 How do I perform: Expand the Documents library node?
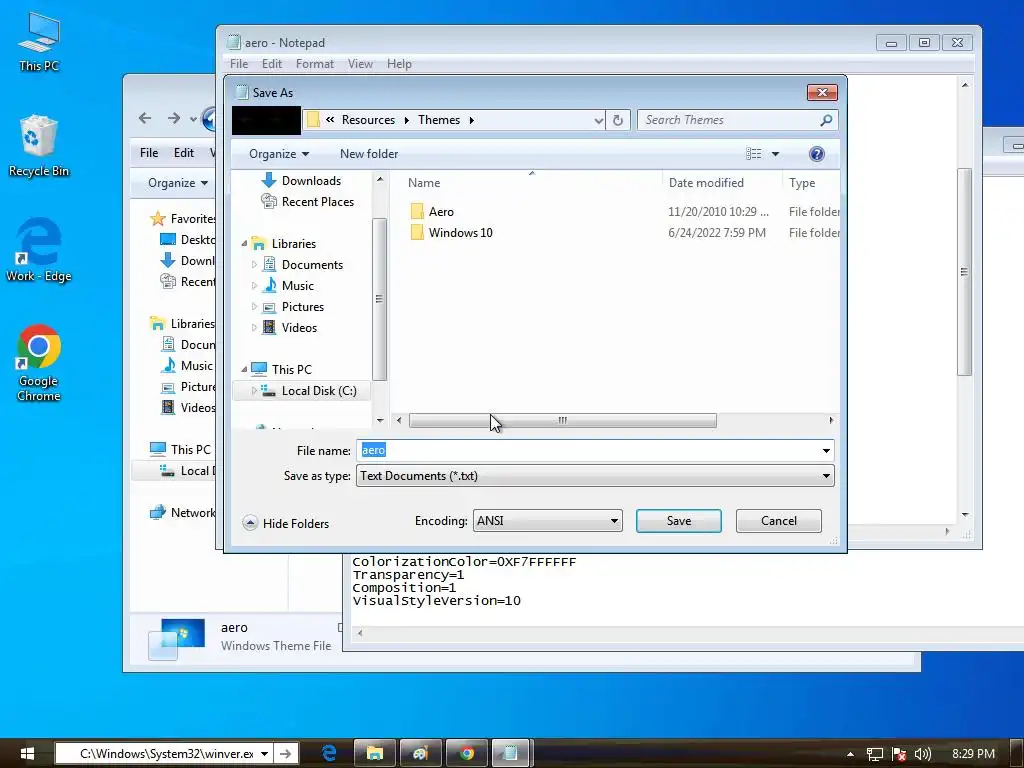coord(254,264)
